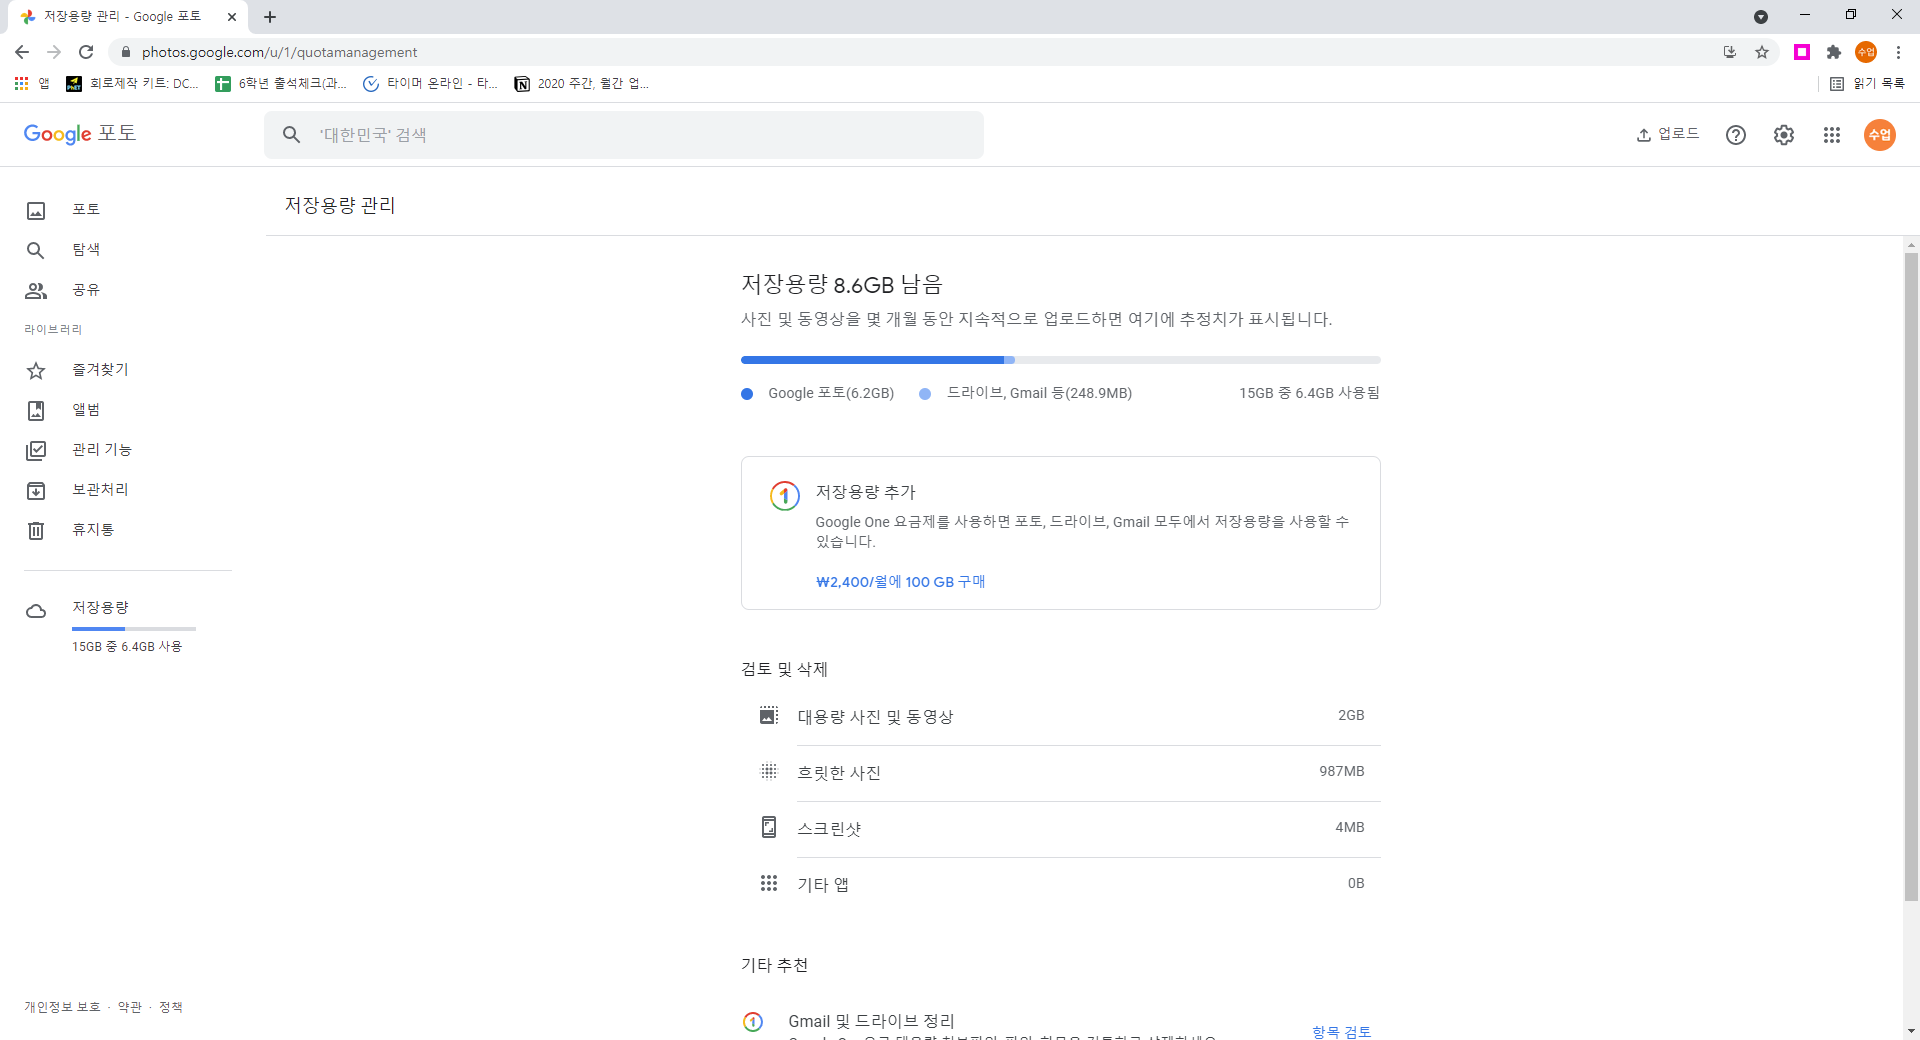Open the 보관처리 (Archive) icon

[36, 490]
